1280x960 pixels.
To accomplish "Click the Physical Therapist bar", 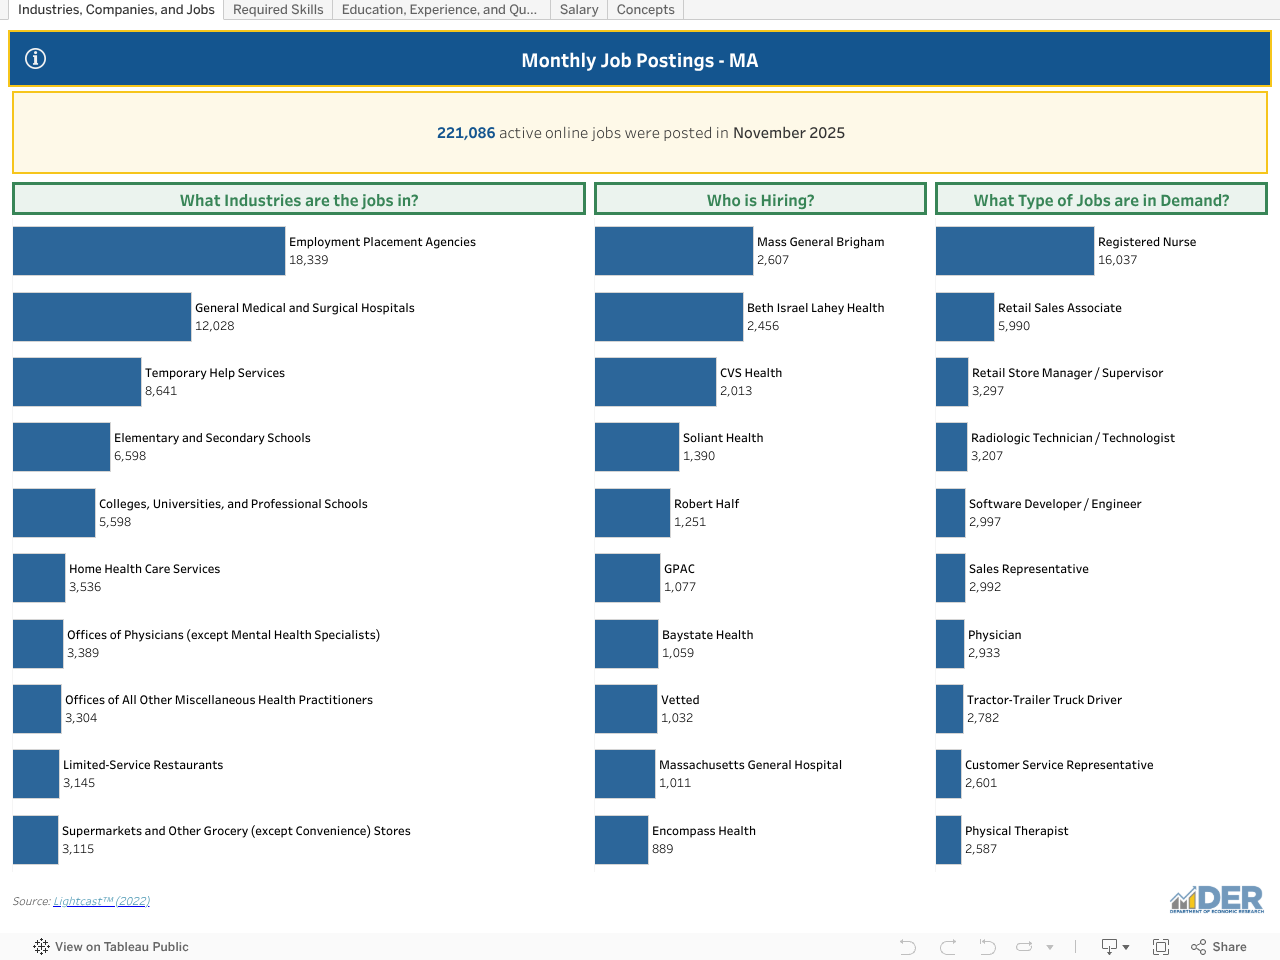I will pos(949,840).
